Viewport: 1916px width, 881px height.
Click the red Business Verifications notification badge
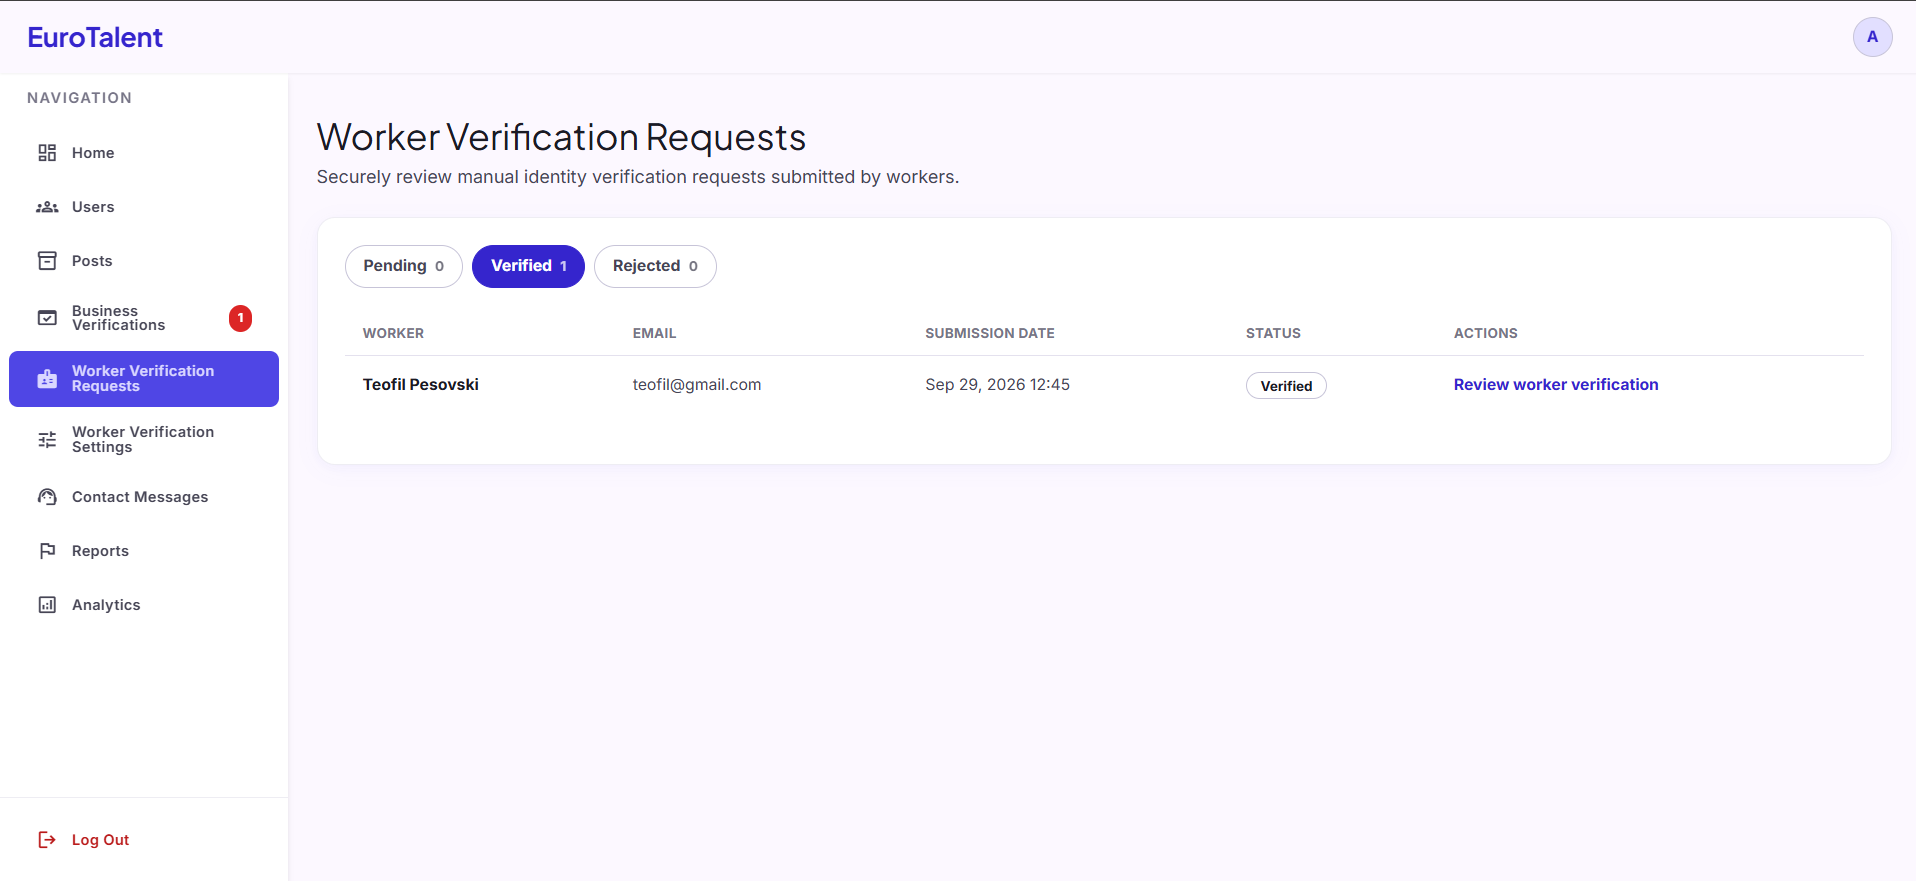point(240,318)
